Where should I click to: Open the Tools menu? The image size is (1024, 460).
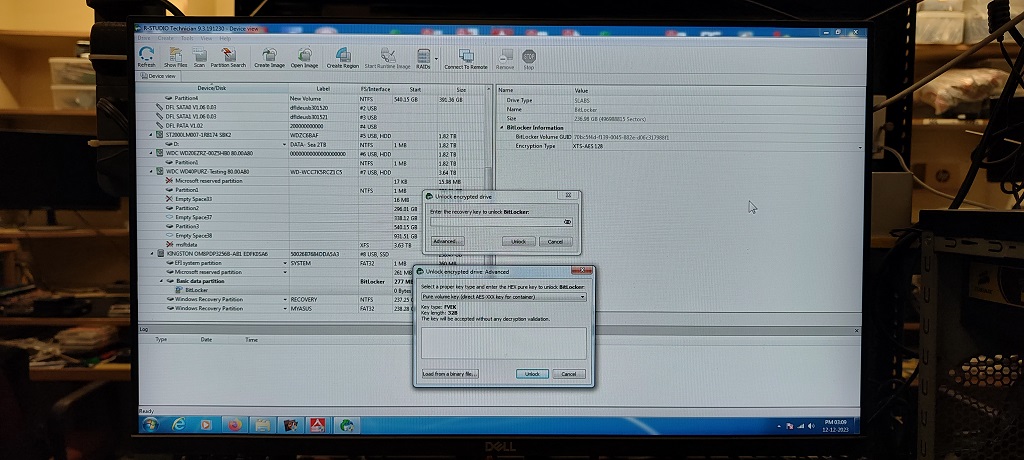tap(187, 39)
